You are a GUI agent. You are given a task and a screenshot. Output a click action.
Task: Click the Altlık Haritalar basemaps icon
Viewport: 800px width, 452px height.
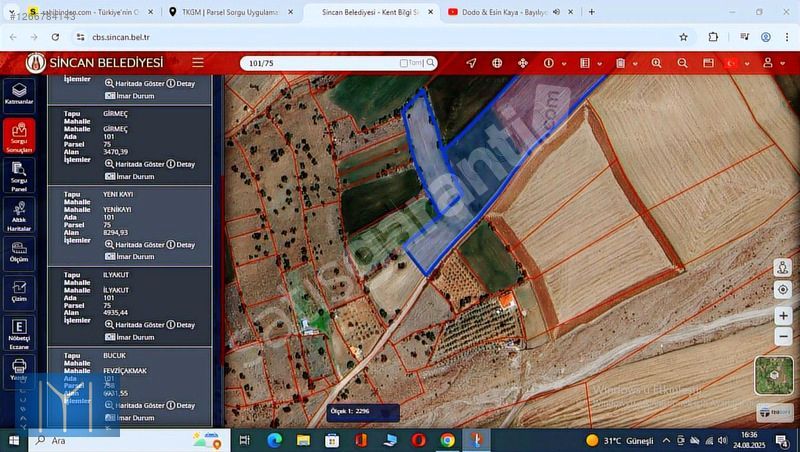coord(19,215)
